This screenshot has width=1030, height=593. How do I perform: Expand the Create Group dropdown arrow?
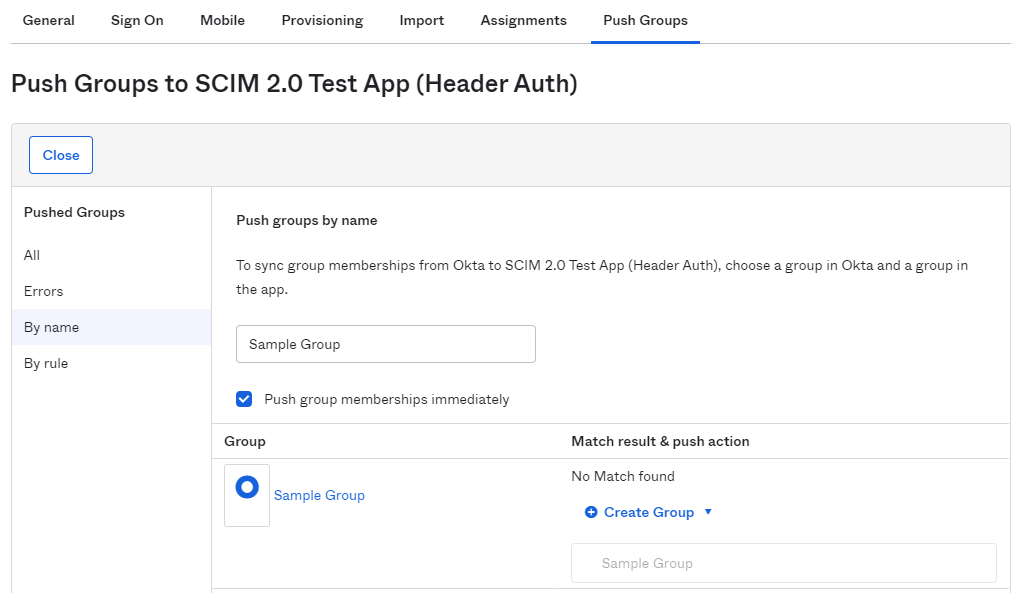point(708,512)
